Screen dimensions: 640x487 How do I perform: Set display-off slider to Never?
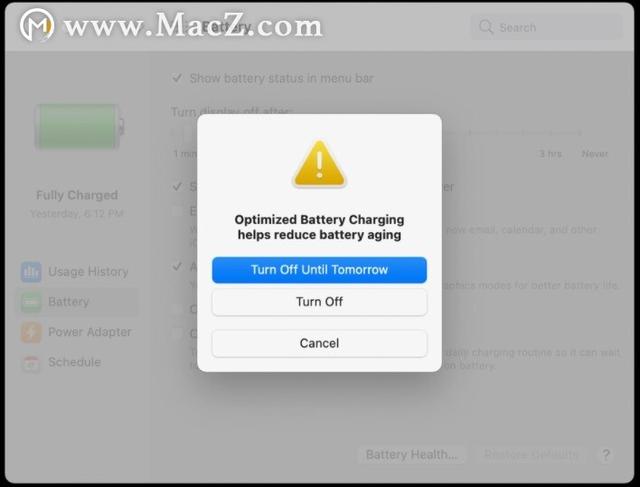595,153
